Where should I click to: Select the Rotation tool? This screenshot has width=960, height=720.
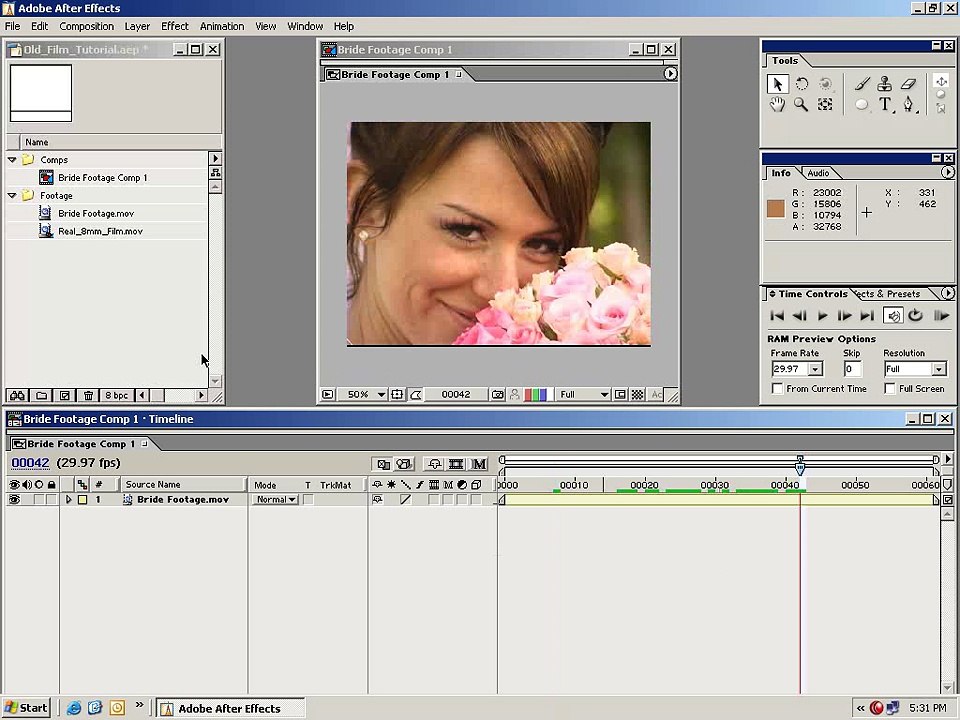pyautogui.click(x=801, y=84)
